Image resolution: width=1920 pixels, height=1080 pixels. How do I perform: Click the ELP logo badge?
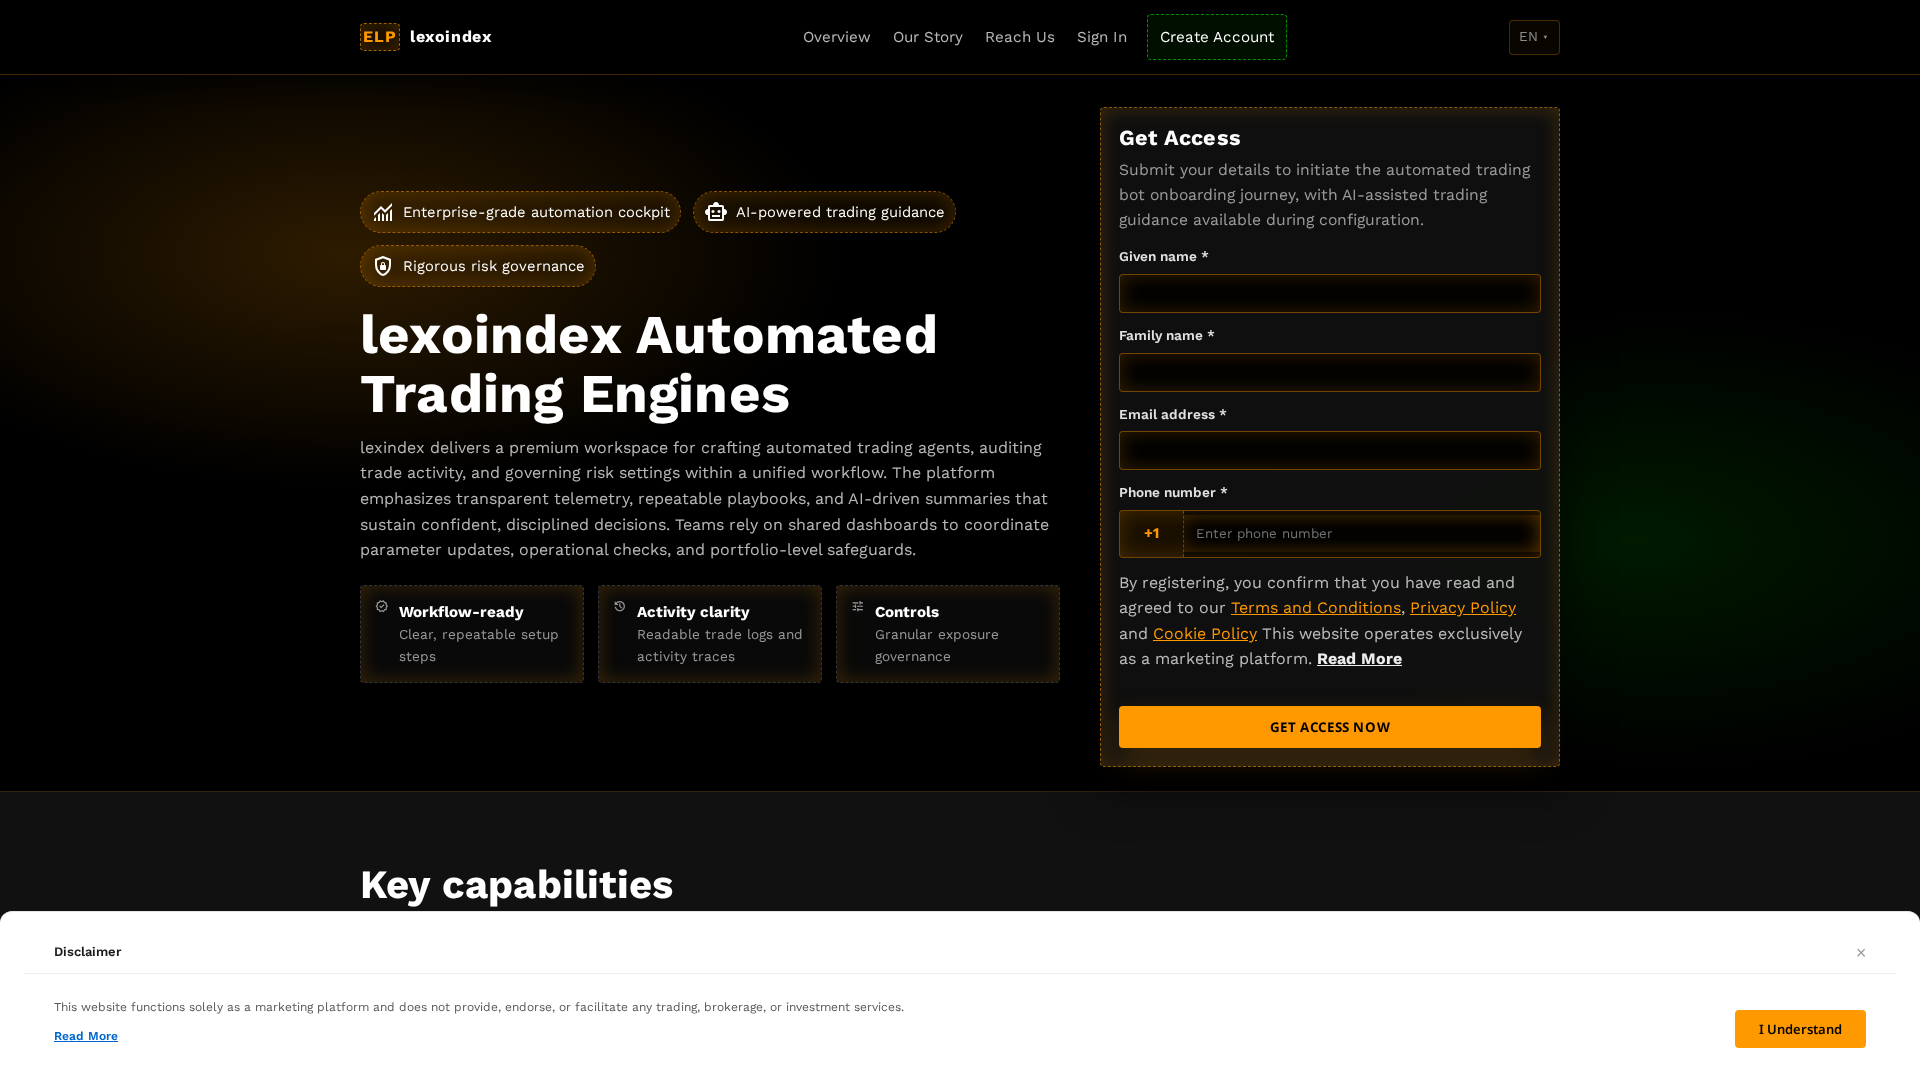tap(380, 37)
